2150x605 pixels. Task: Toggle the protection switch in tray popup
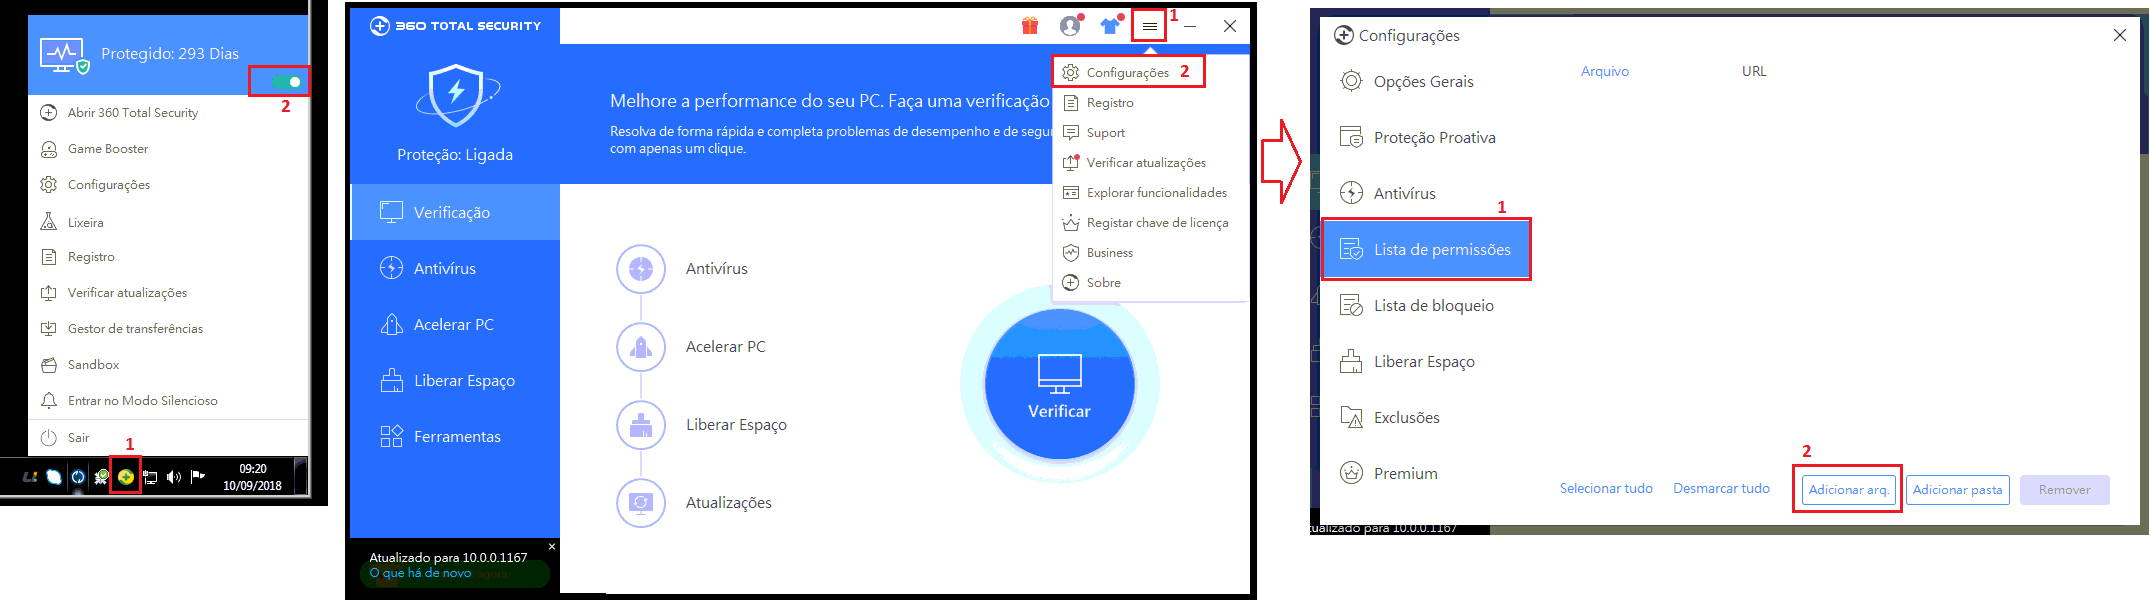286,82
